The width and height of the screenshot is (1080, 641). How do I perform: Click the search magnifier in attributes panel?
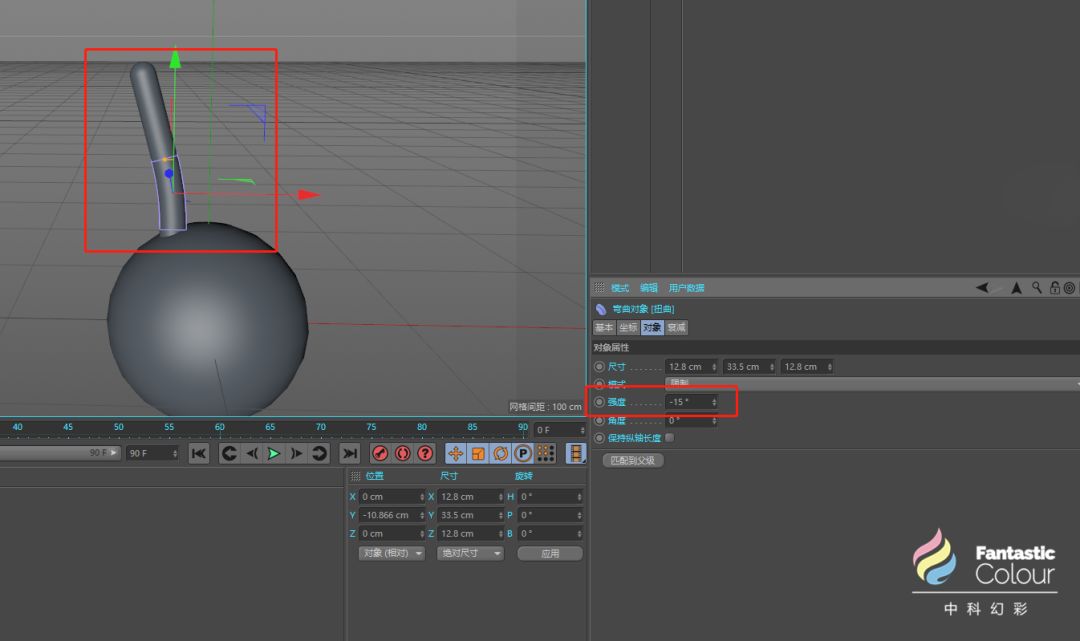[x=1037, y=288]
